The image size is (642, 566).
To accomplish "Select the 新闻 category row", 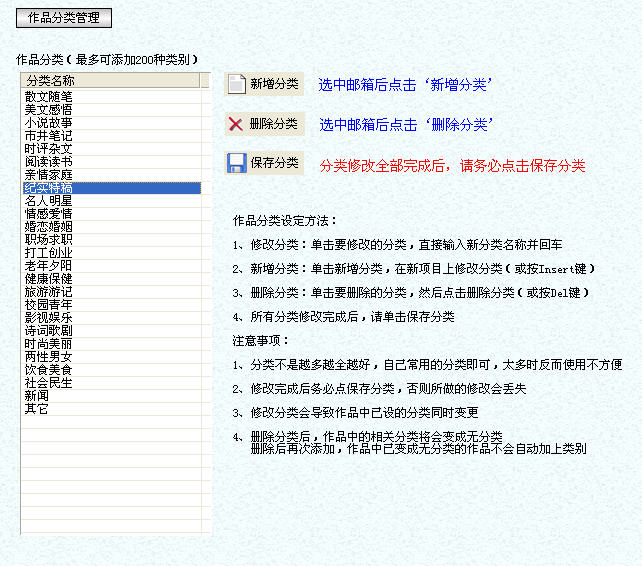I will (111, 396).
